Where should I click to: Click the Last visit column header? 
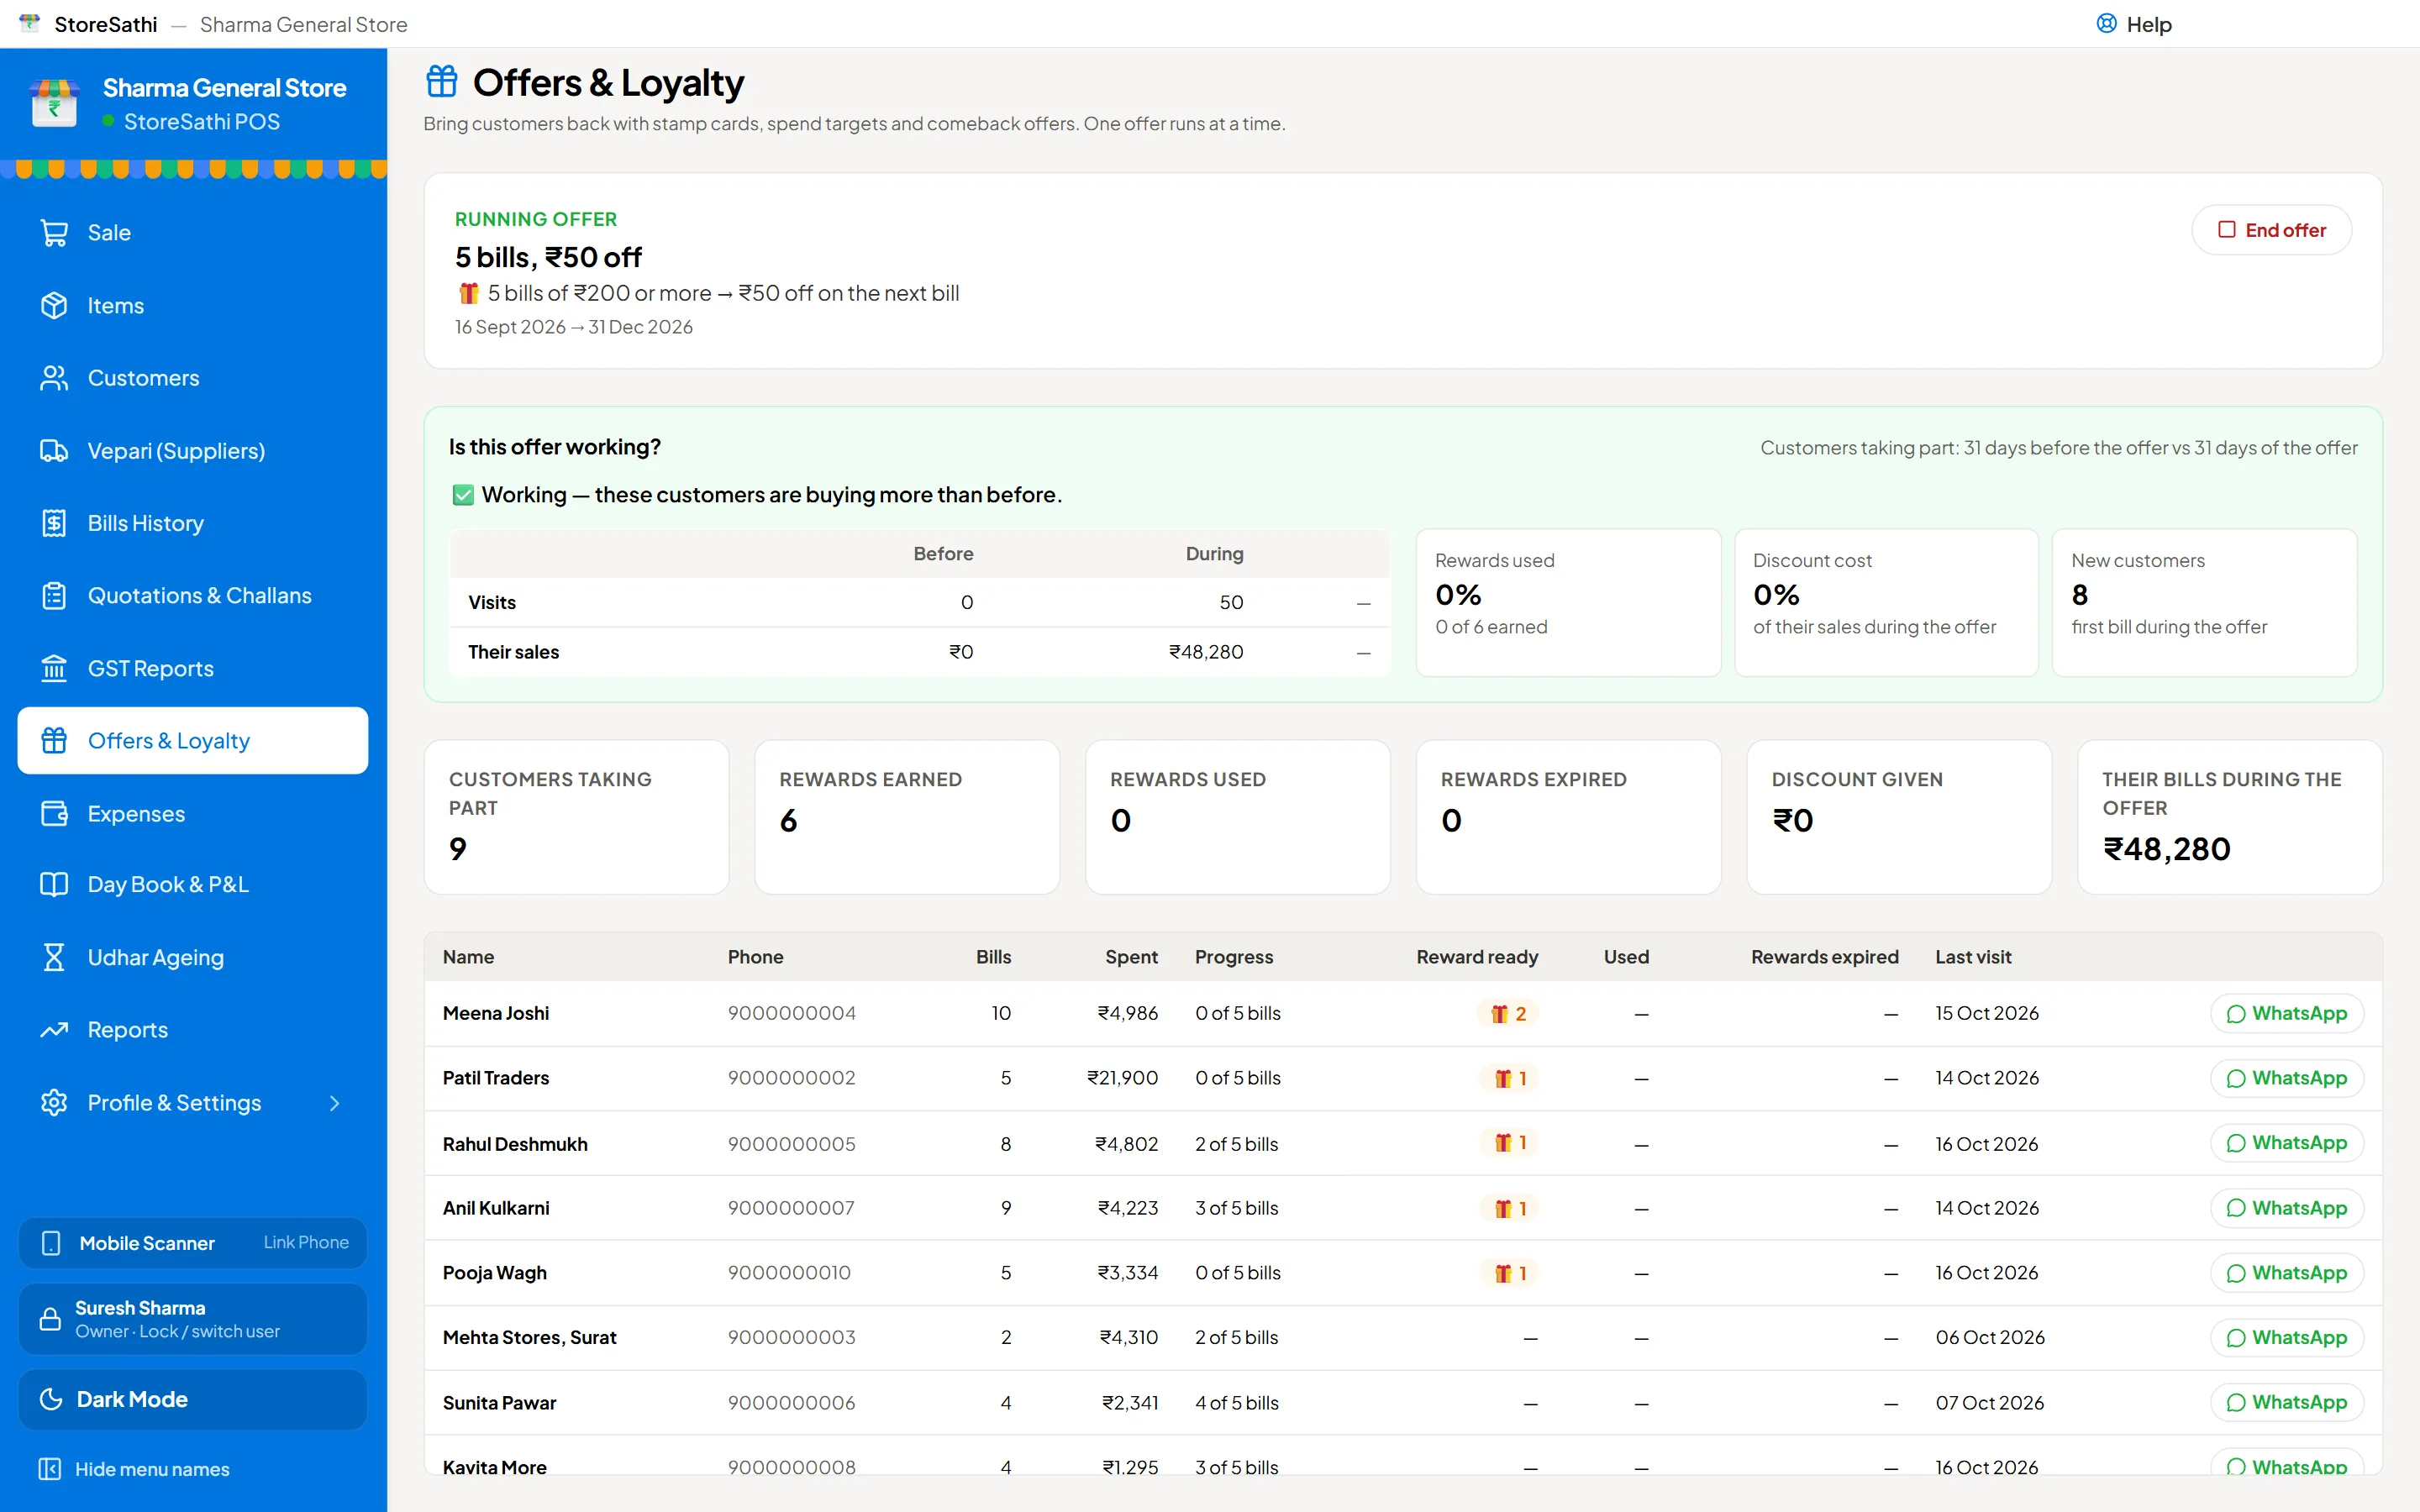point(1973,957)
